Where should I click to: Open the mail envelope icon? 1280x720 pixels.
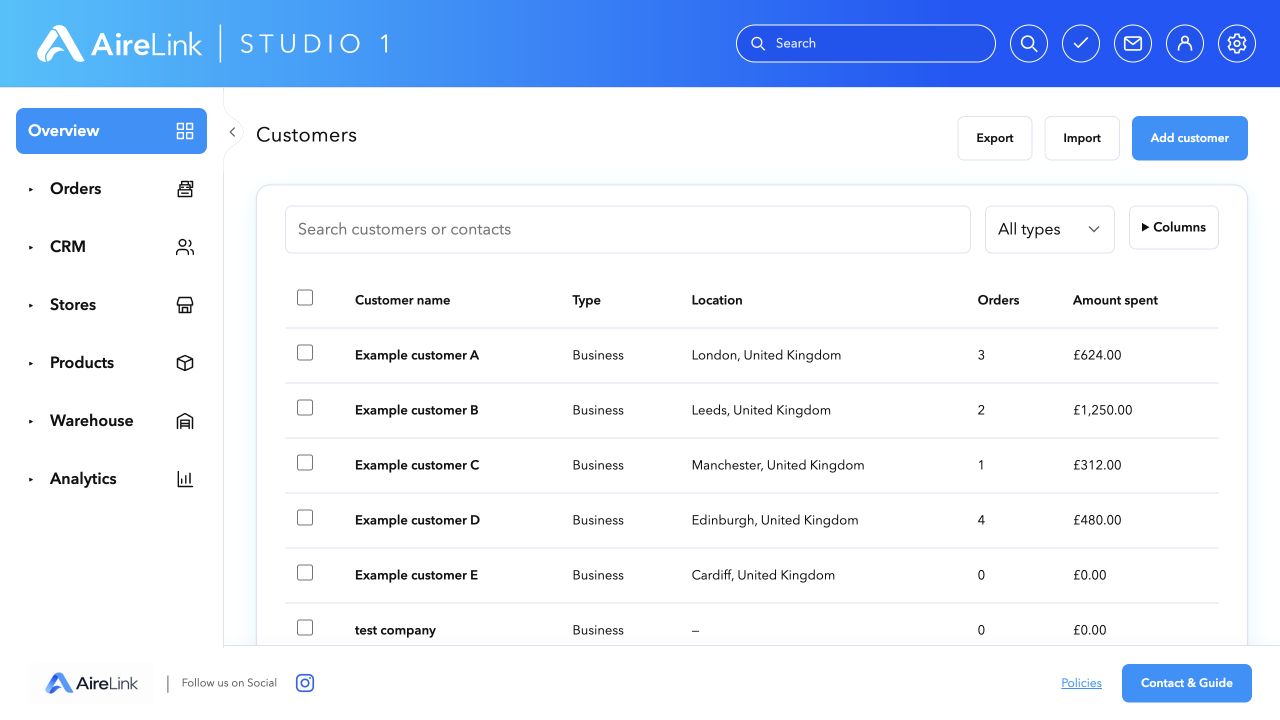point(1133,44)
